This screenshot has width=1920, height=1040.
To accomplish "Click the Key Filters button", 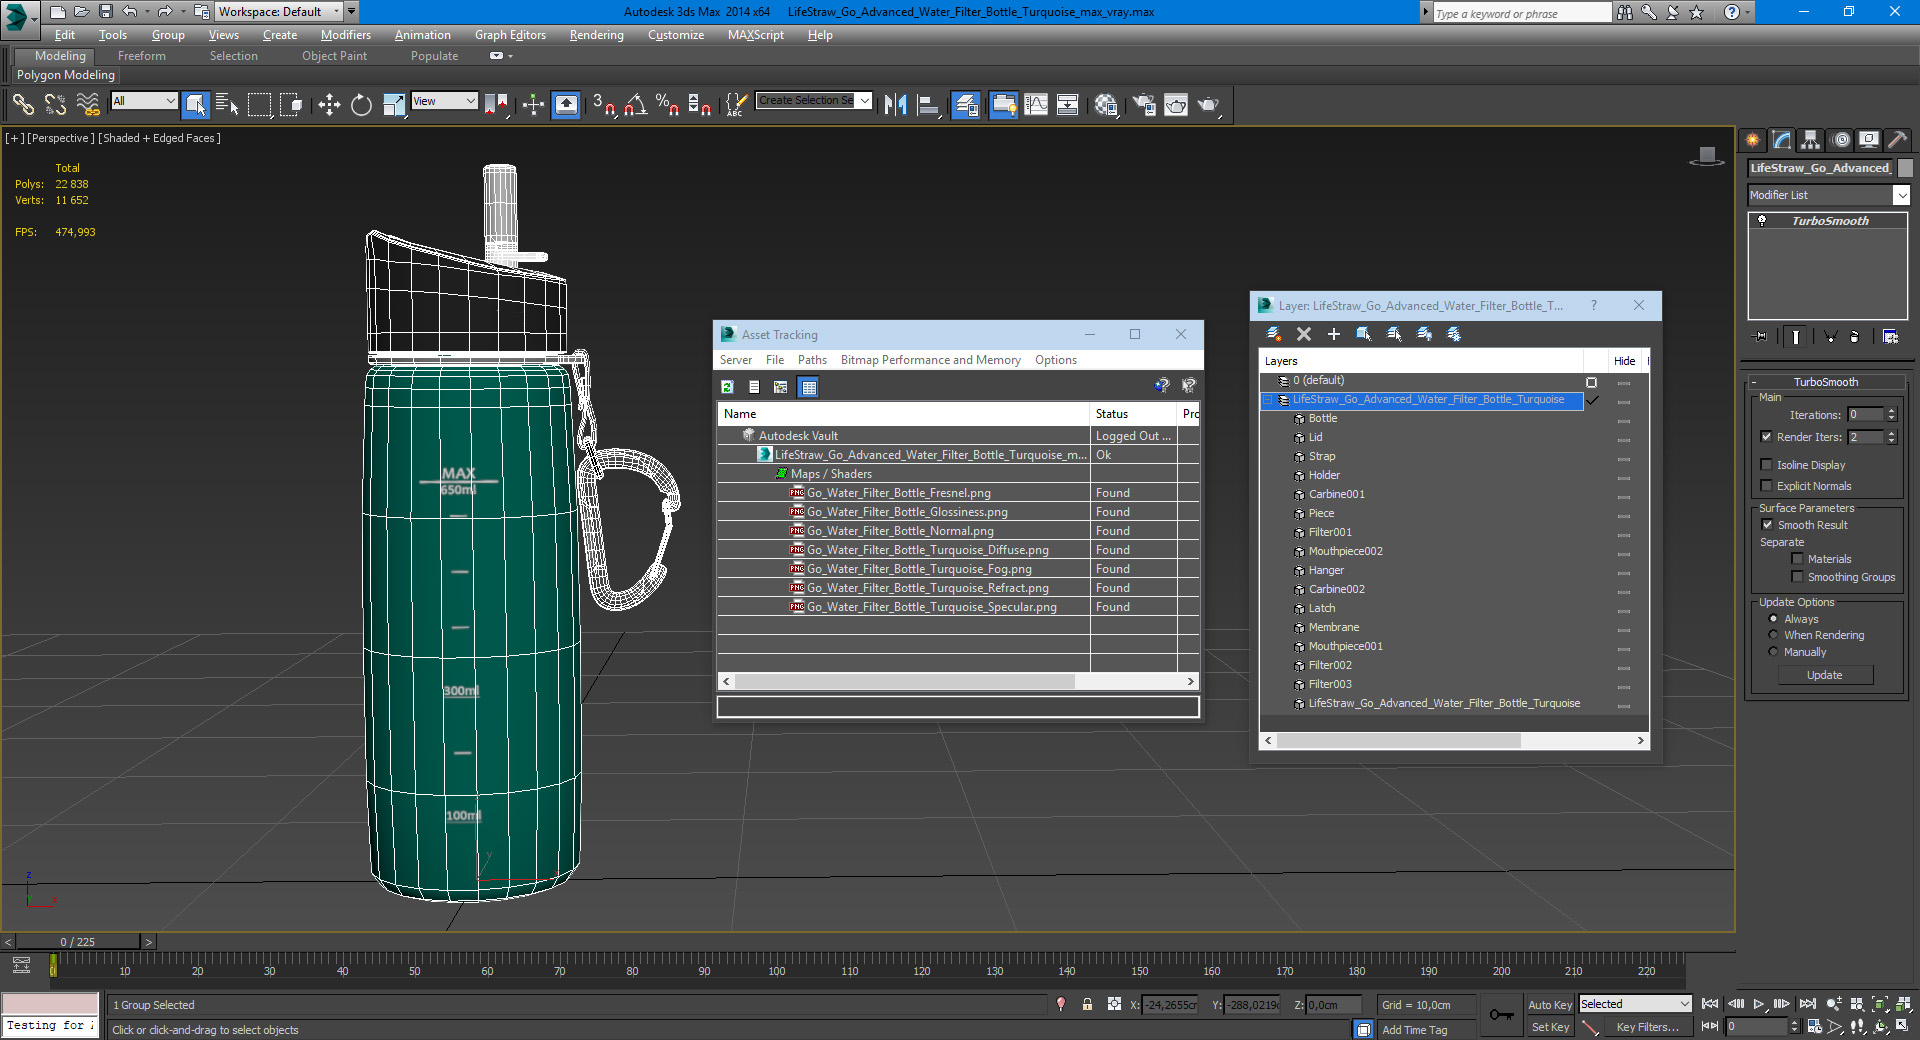I will pos(1647,1027).
